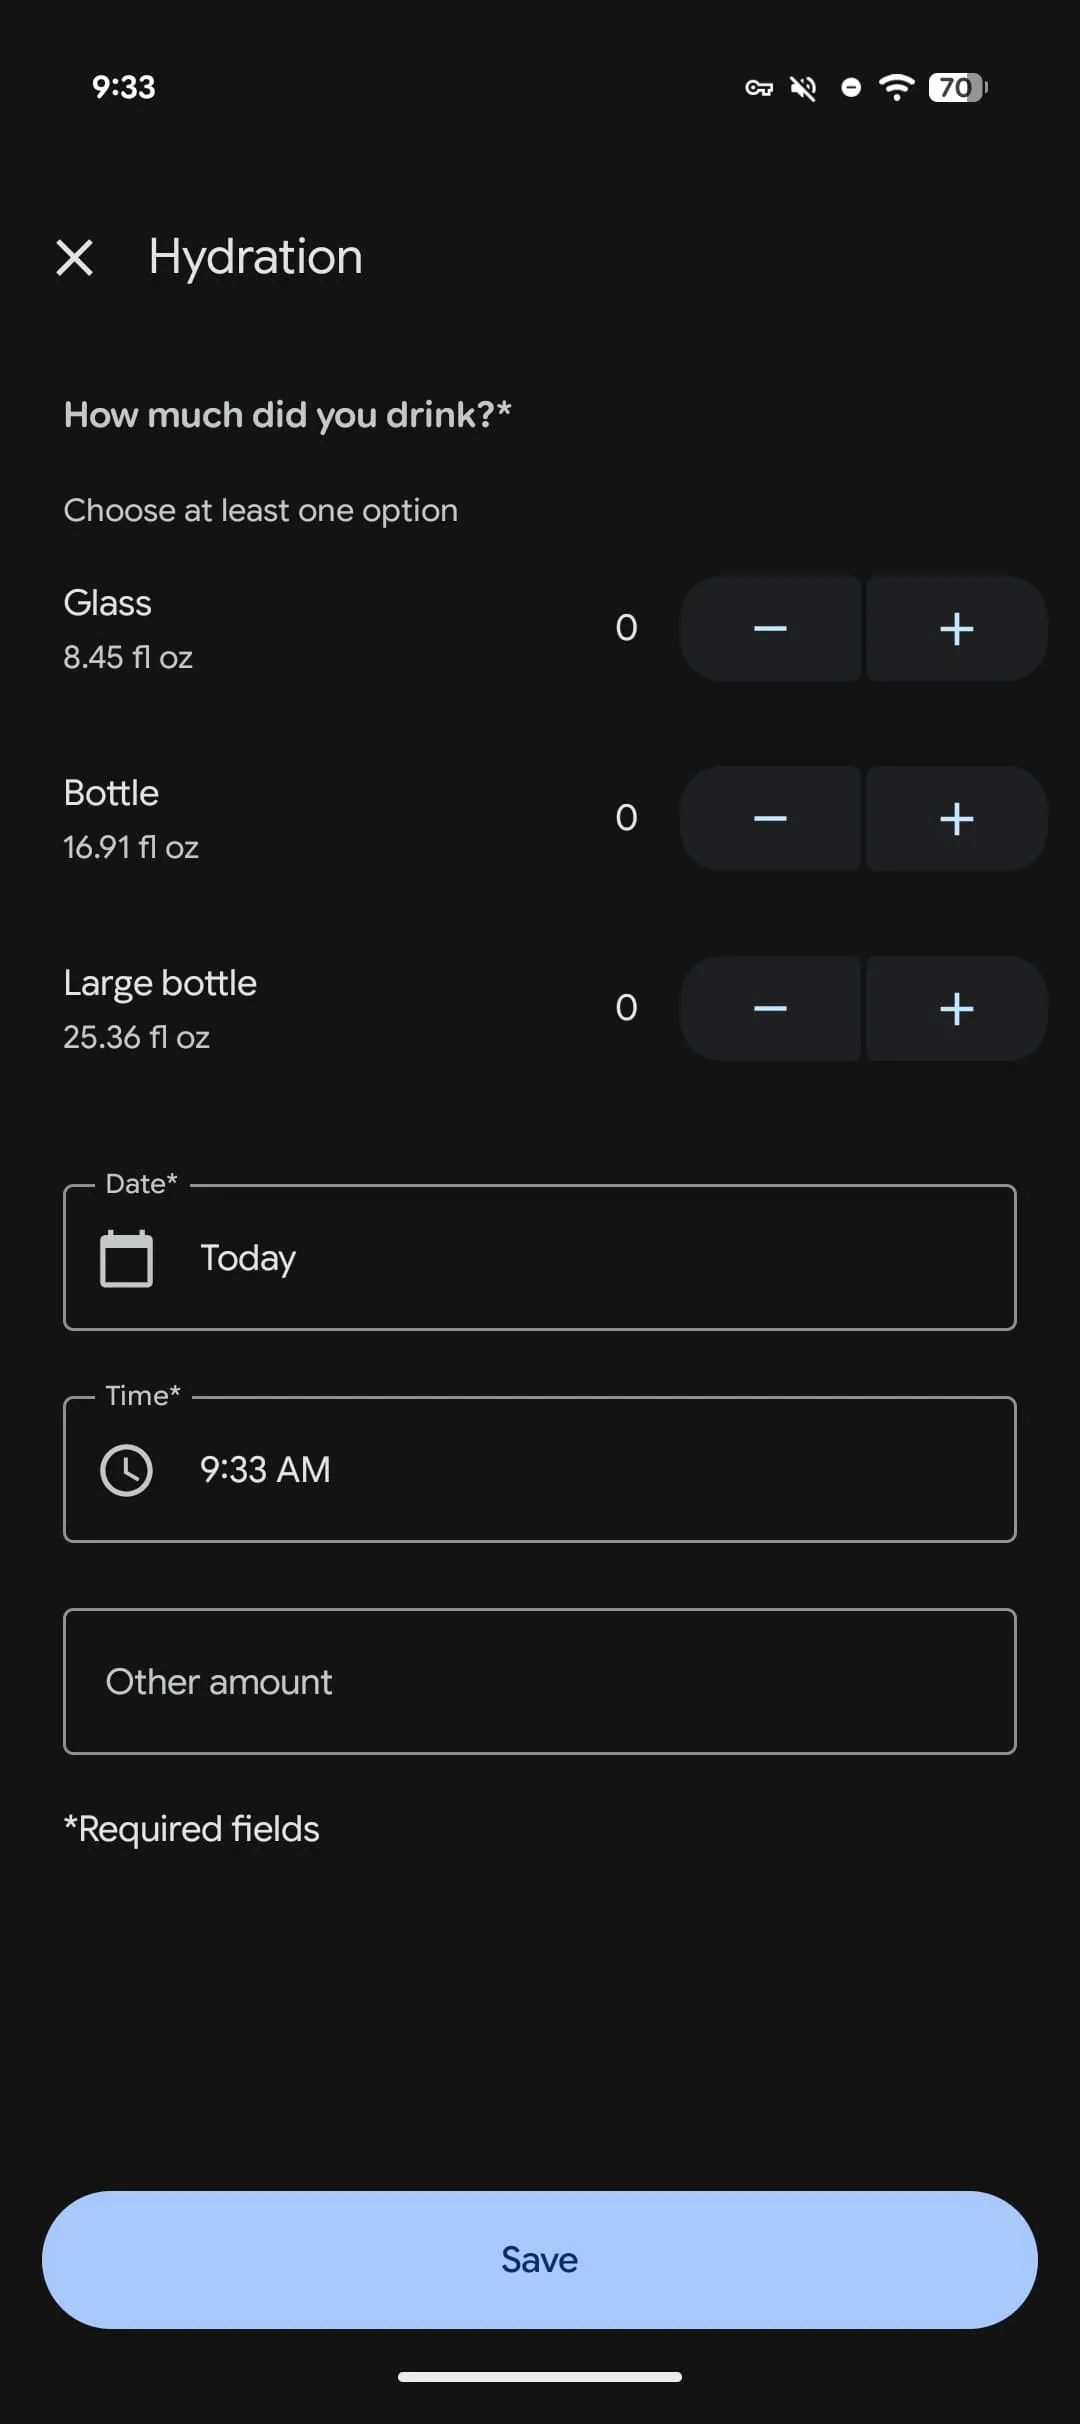Viewport: 1080px width, 2424px height.
Task: Close the Hydration screen with X
Action: coord(75,257)
